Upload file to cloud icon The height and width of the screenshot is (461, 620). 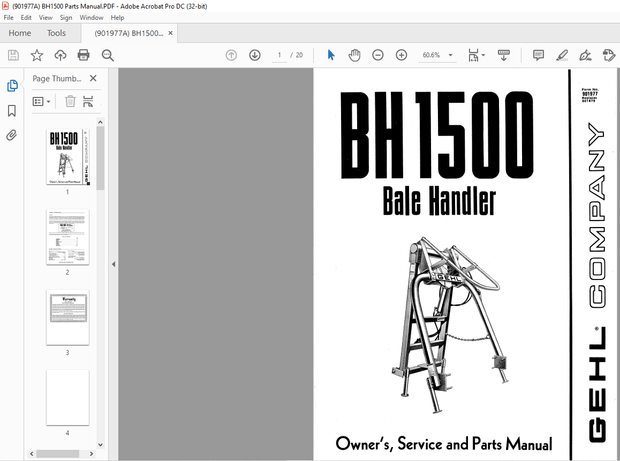pos(60,55)
